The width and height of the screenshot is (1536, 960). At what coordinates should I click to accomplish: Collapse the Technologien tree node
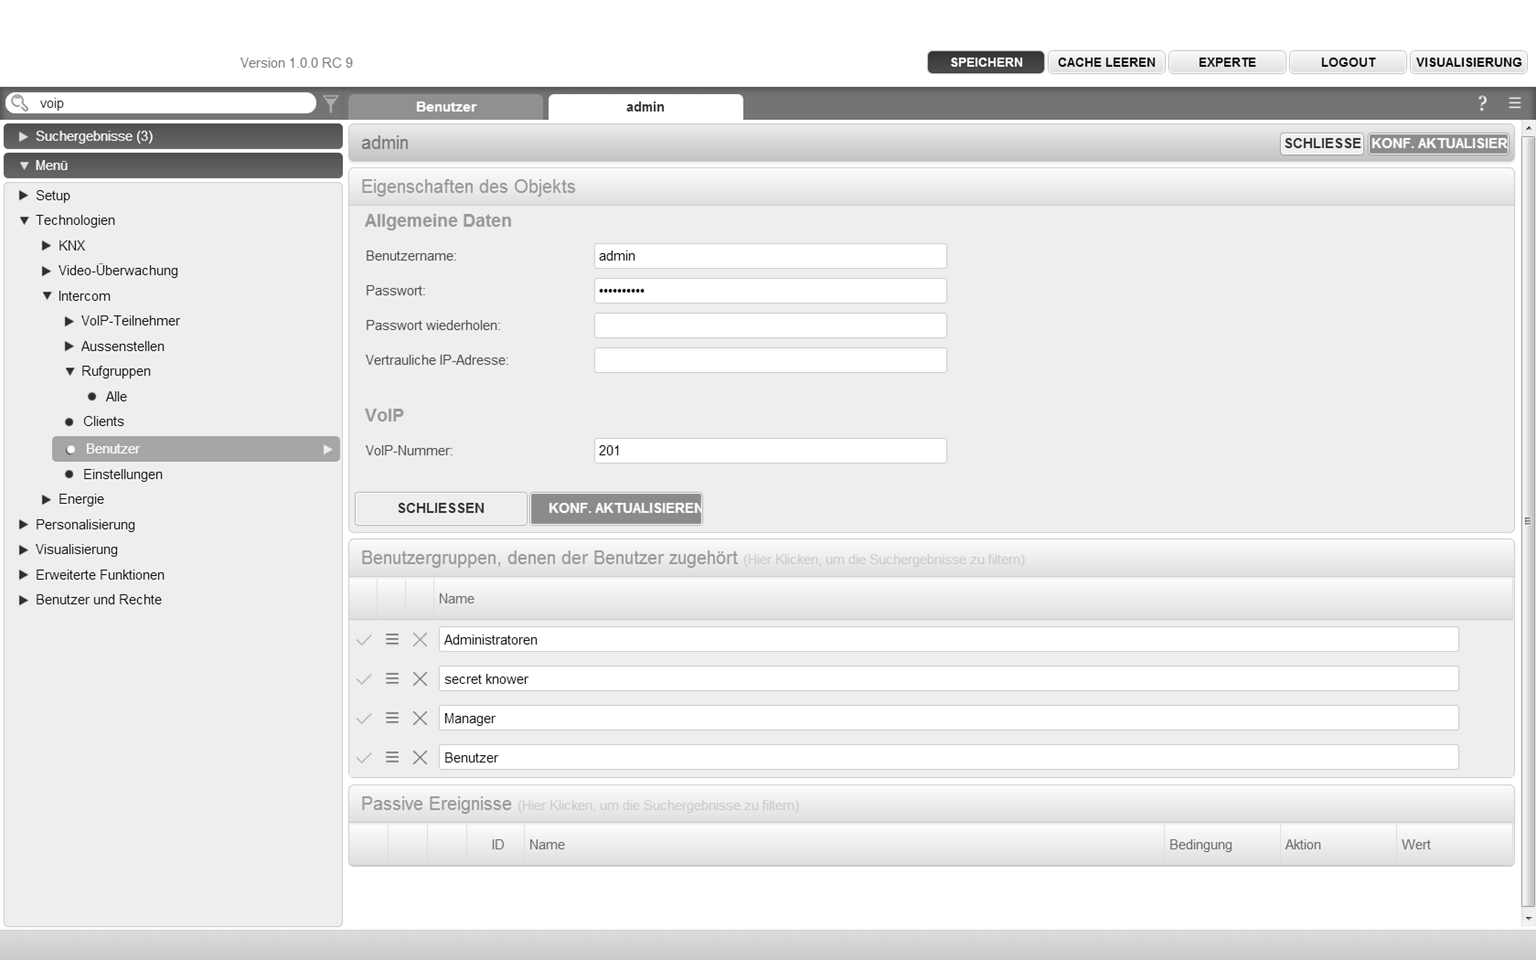(x=23, y=220)
